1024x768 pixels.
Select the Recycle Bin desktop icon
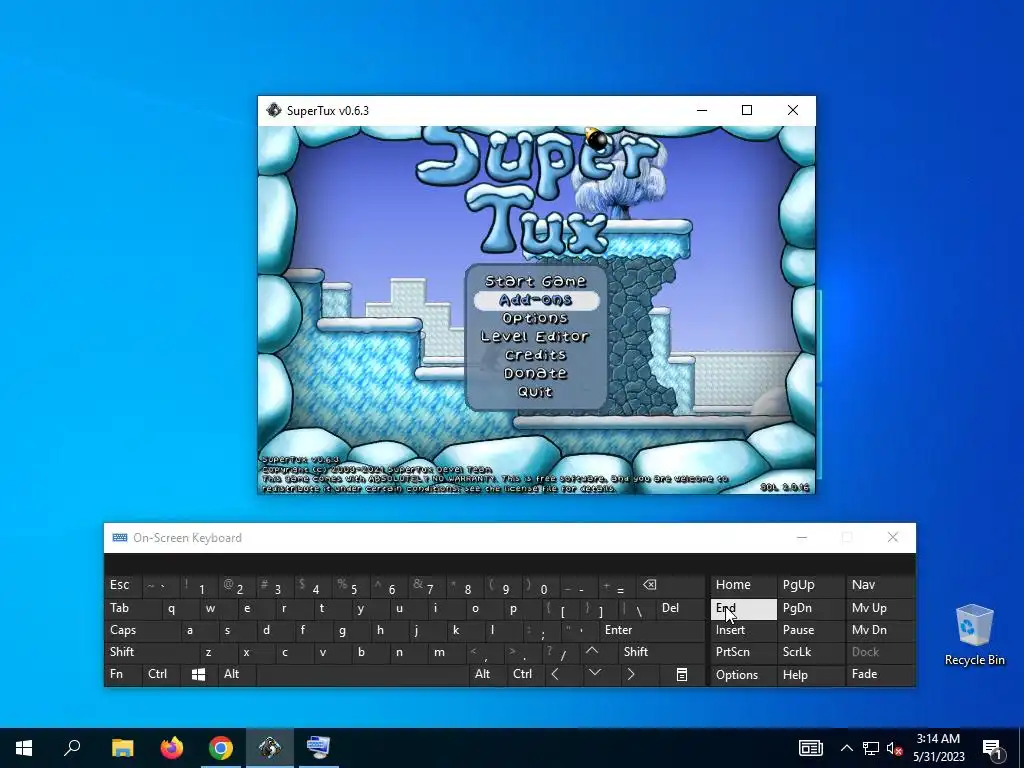[974, 635]
